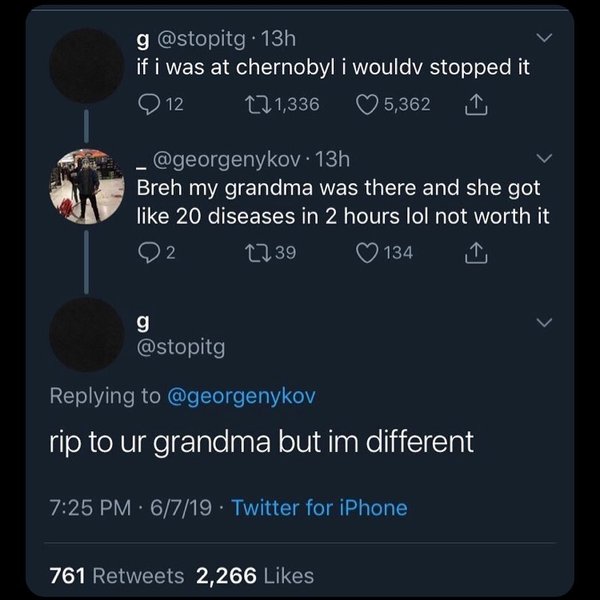Open georgenykov's profile picture

87,187
